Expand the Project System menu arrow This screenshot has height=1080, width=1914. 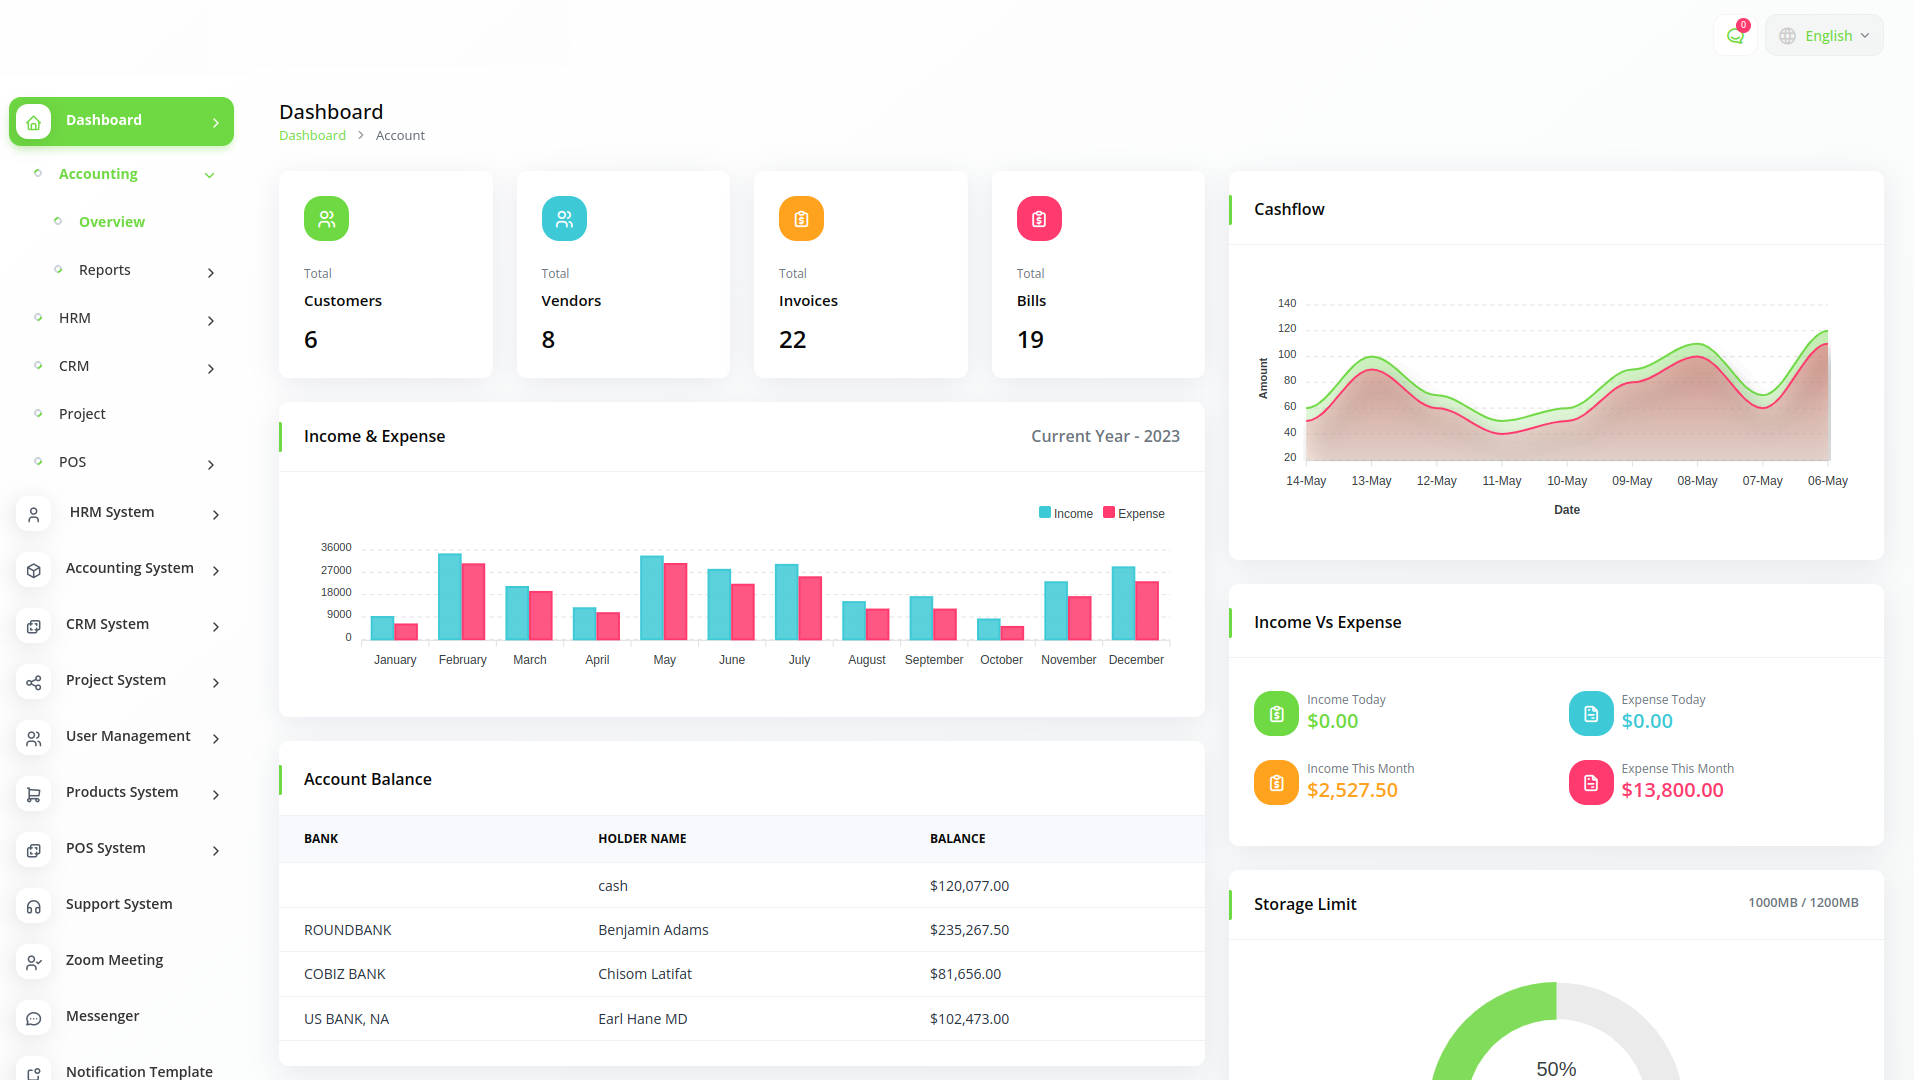tap(216, 682)
